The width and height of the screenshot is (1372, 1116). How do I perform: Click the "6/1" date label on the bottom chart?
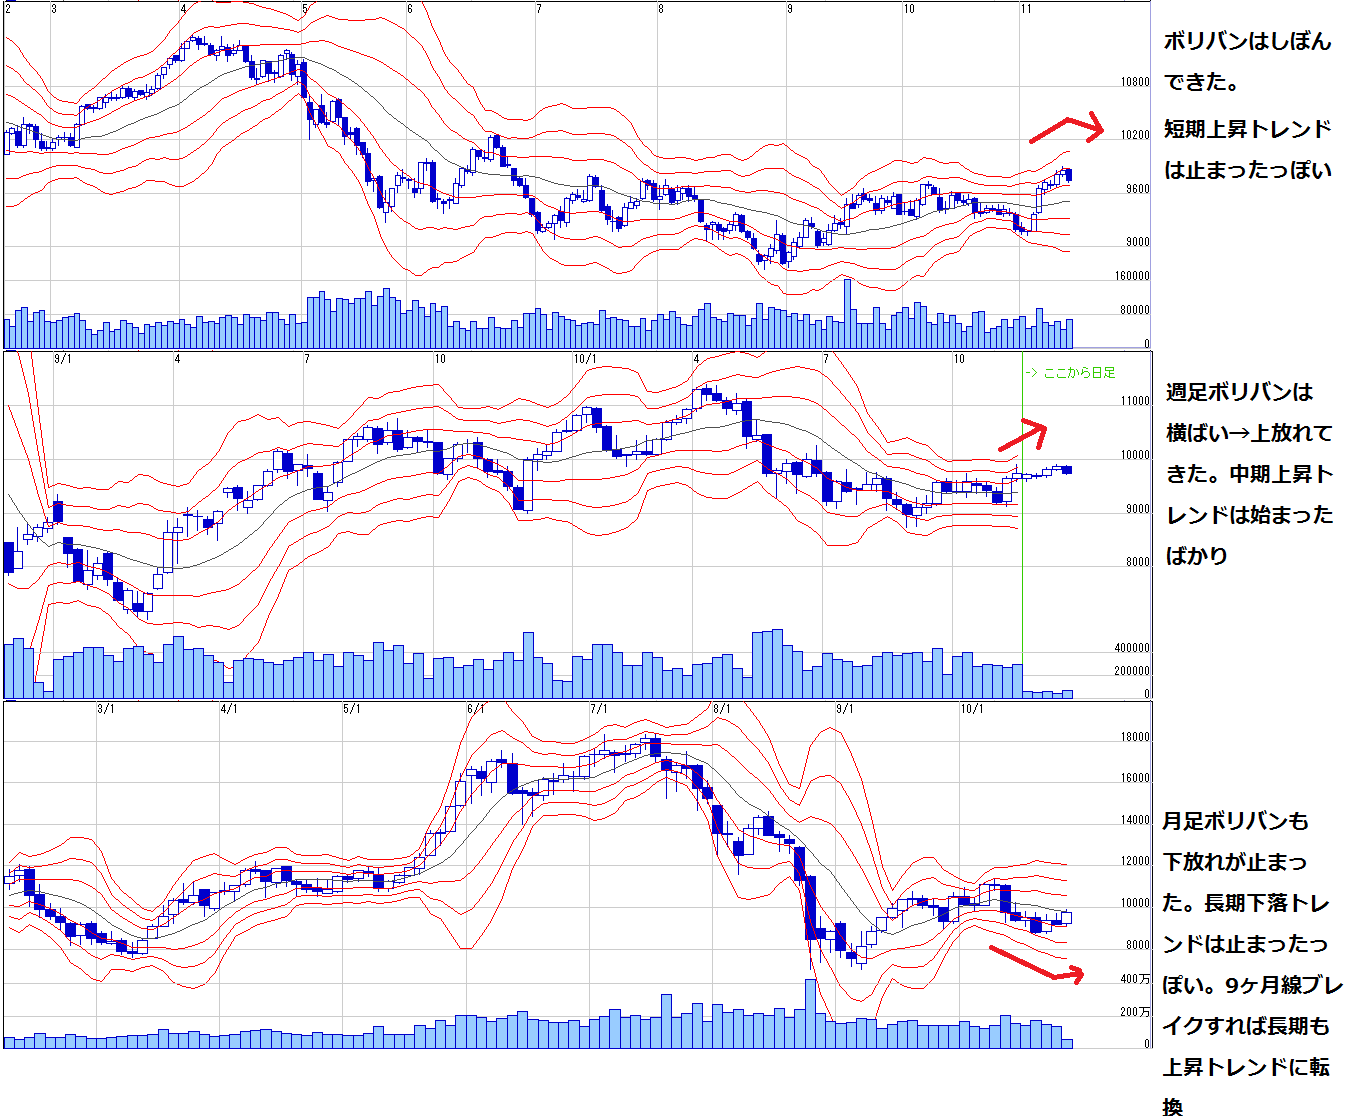tap(475, 709)
